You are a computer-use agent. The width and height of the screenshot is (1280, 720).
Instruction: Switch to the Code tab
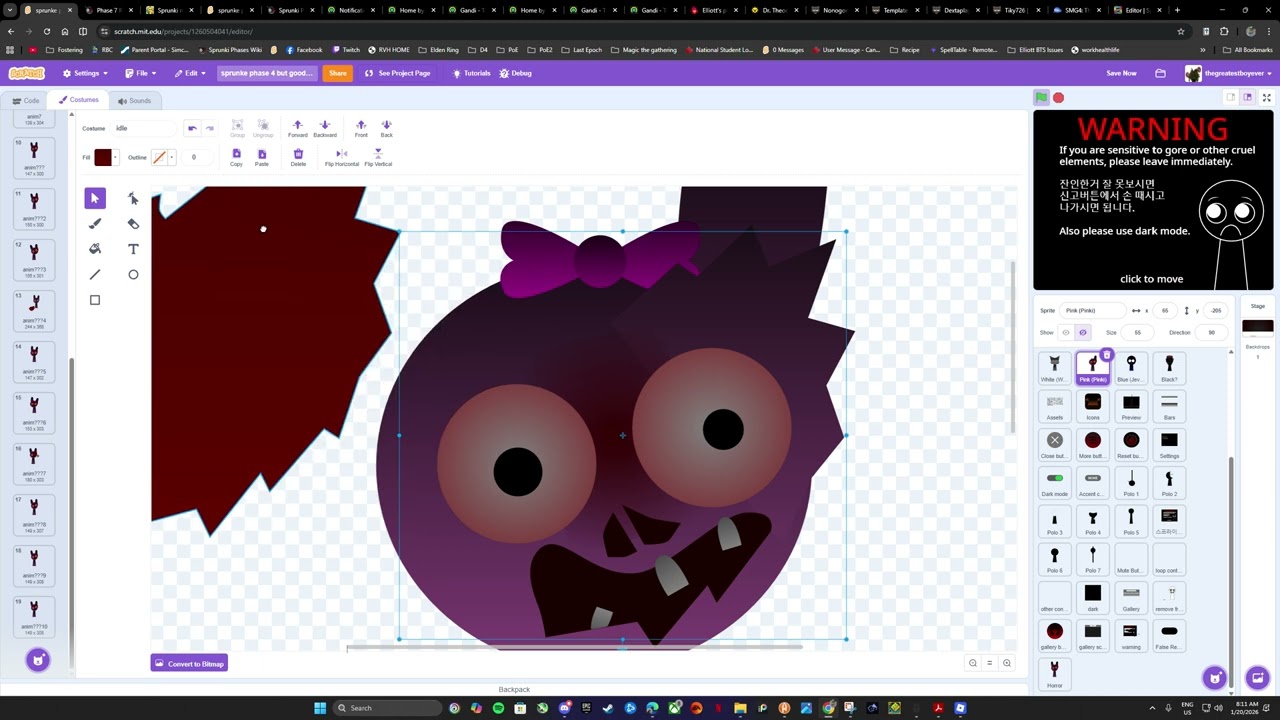(26, 100)
